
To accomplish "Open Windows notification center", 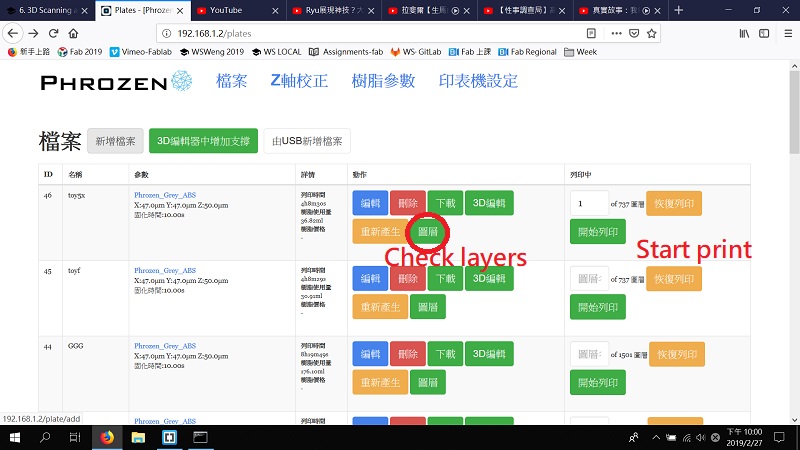I will coord(779,437).
